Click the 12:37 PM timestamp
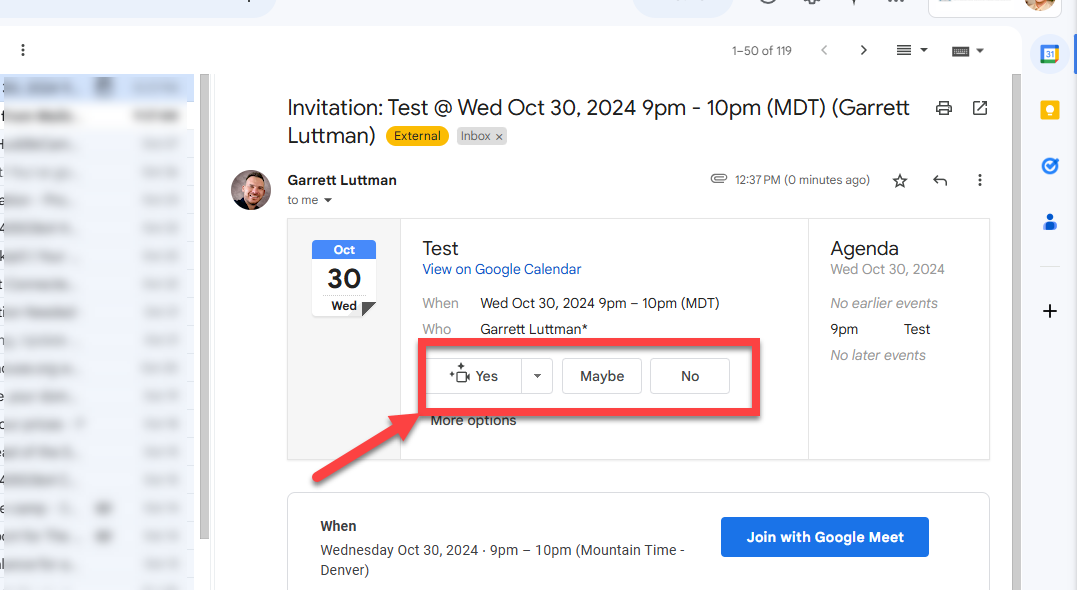 802,180
